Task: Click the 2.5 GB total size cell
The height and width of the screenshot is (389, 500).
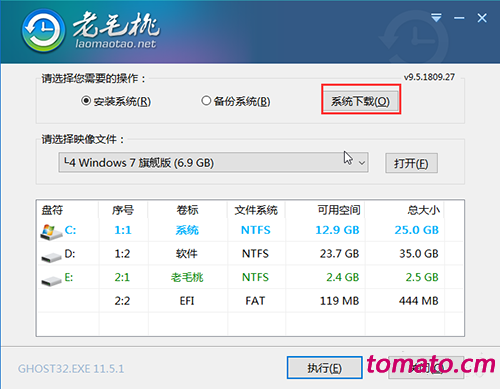Action: tap(422, 277)
